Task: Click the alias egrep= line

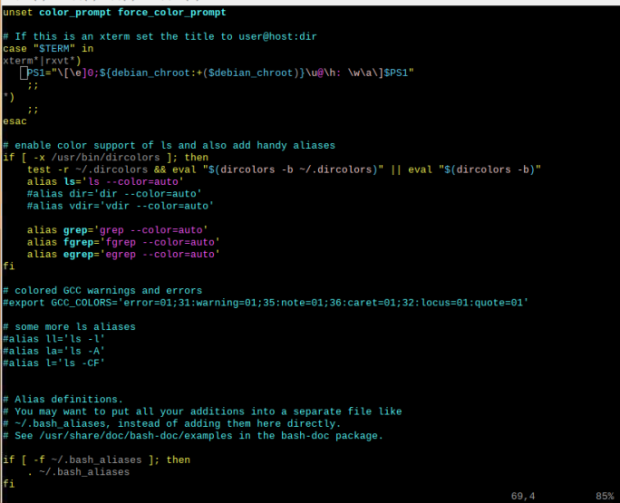Action: [123, 254]
